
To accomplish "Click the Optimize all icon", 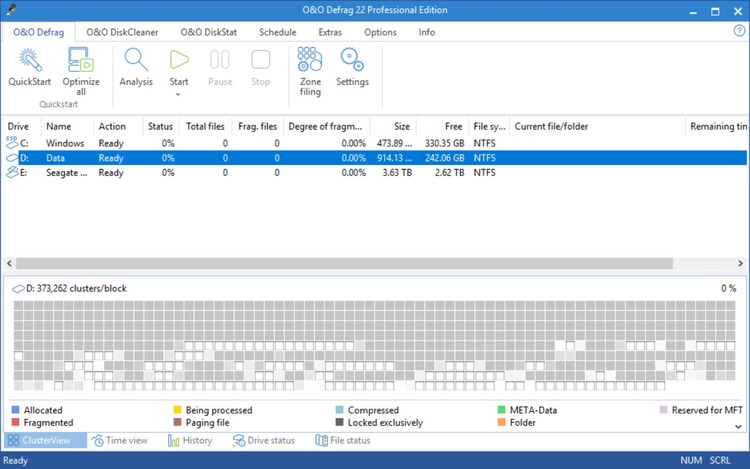I will (x=80, y=59).
